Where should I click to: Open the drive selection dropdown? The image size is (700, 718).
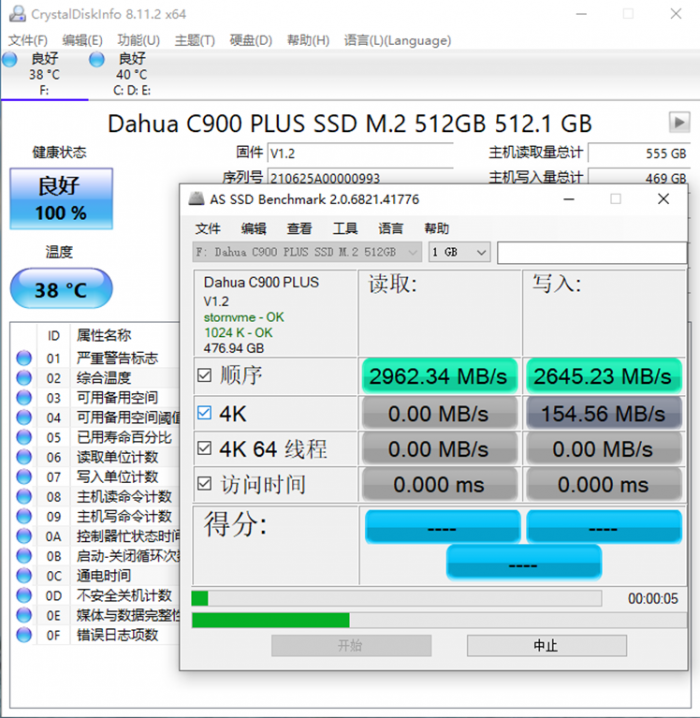coord(308,252)
